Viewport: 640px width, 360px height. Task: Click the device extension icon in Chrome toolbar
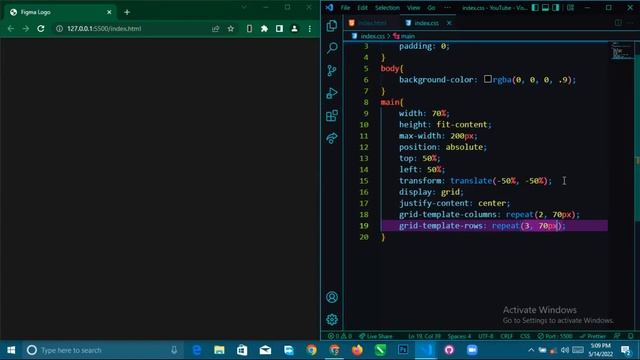(249, 29)
